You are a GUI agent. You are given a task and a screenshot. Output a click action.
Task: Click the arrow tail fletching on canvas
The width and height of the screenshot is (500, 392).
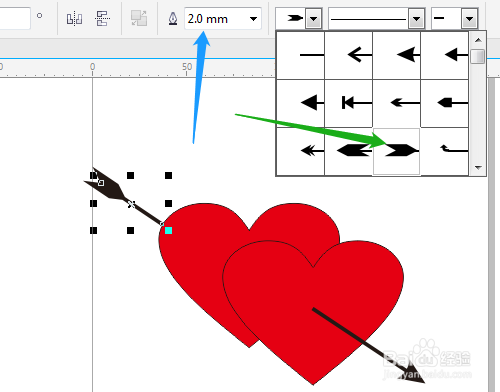(x=106, y=184)
